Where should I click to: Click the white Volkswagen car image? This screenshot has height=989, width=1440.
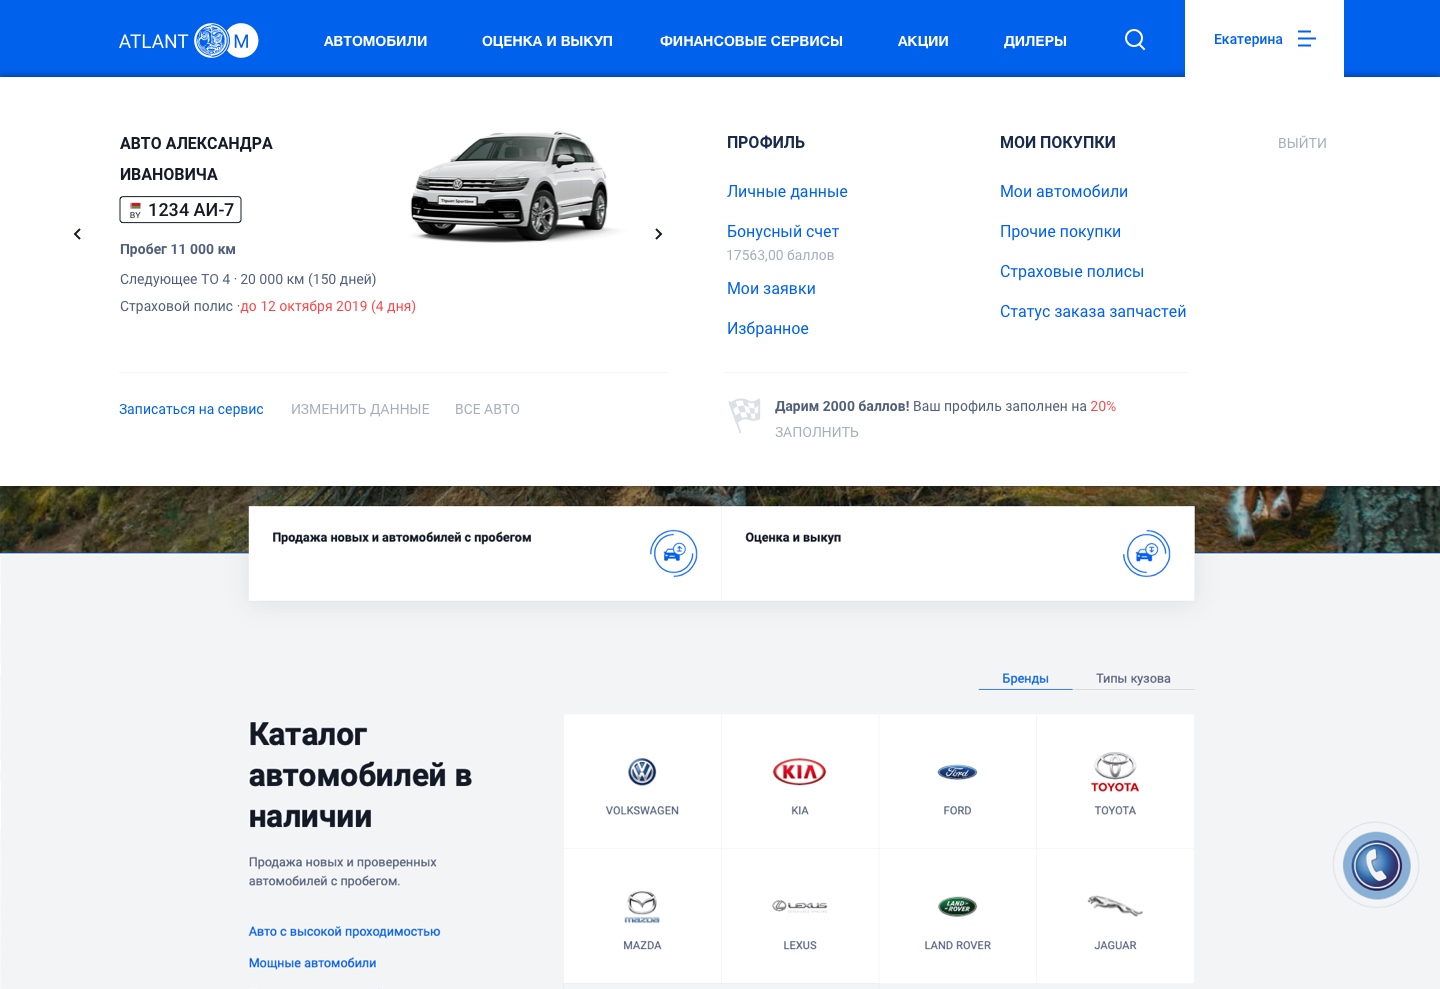coord(510,186)
